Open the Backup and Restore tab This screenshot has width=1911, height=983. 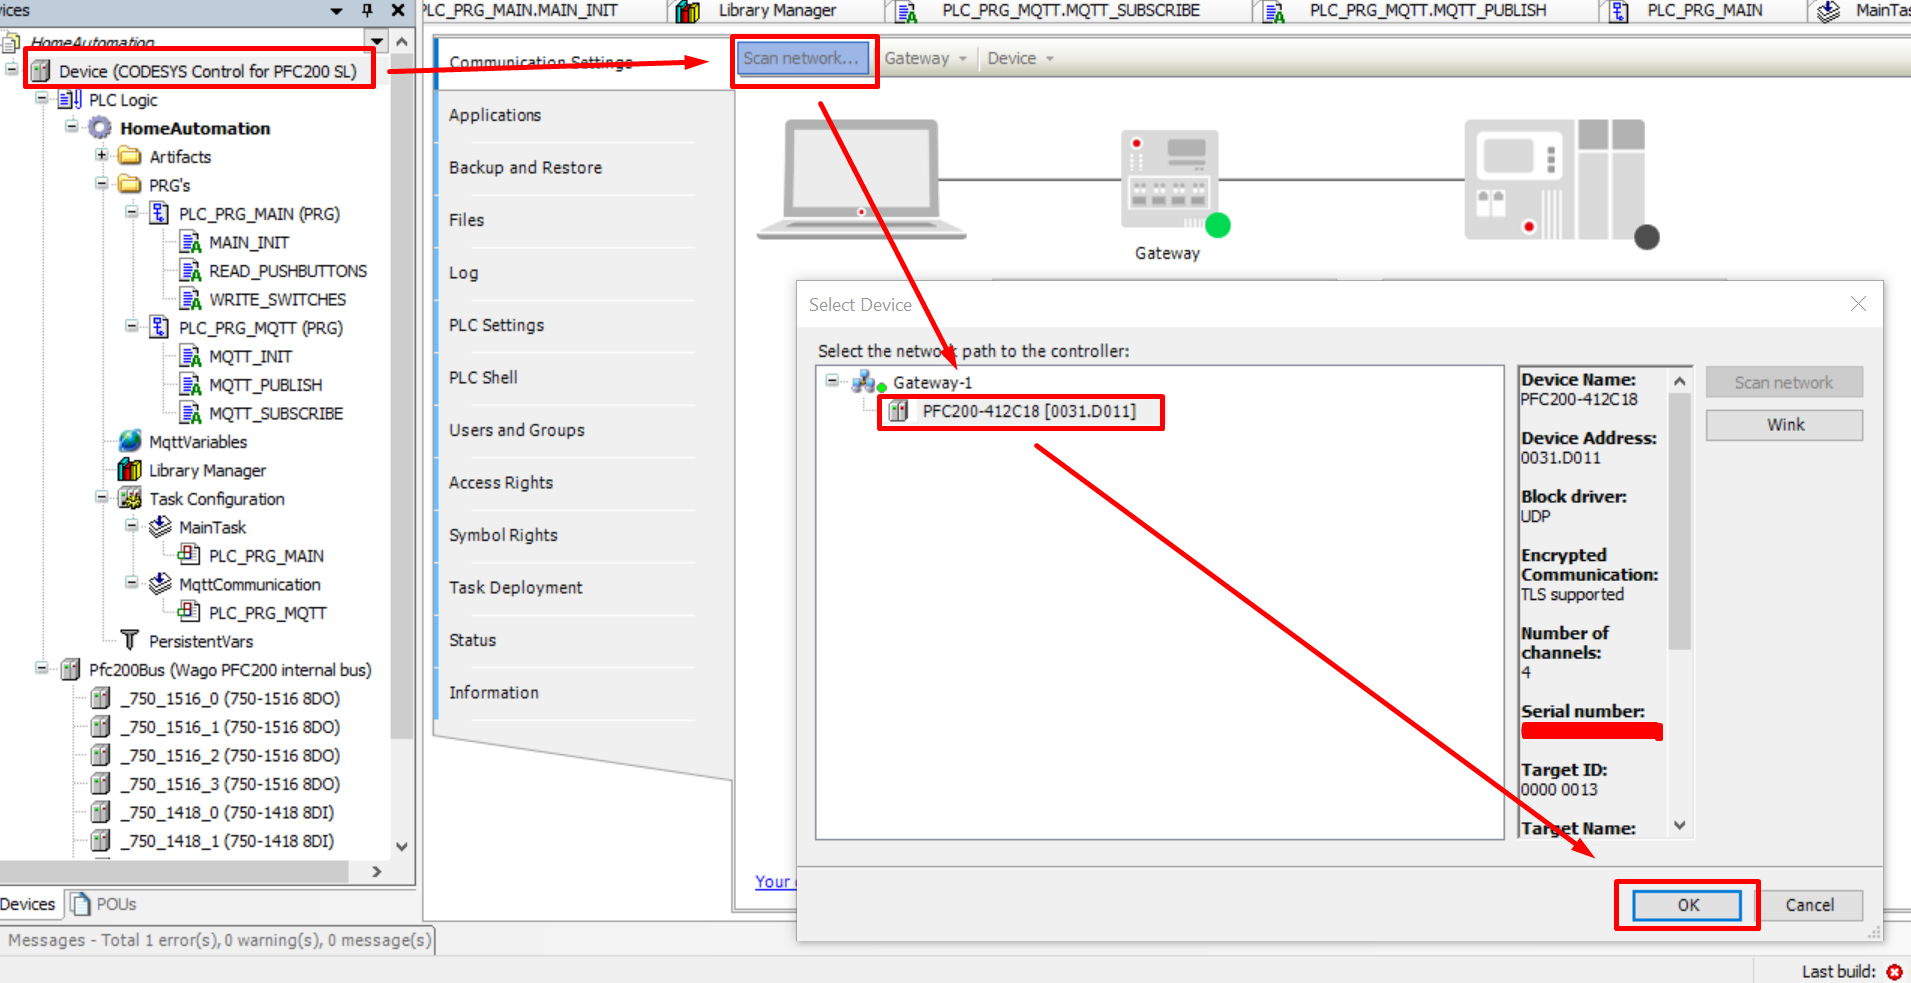(x=525, y=167)
